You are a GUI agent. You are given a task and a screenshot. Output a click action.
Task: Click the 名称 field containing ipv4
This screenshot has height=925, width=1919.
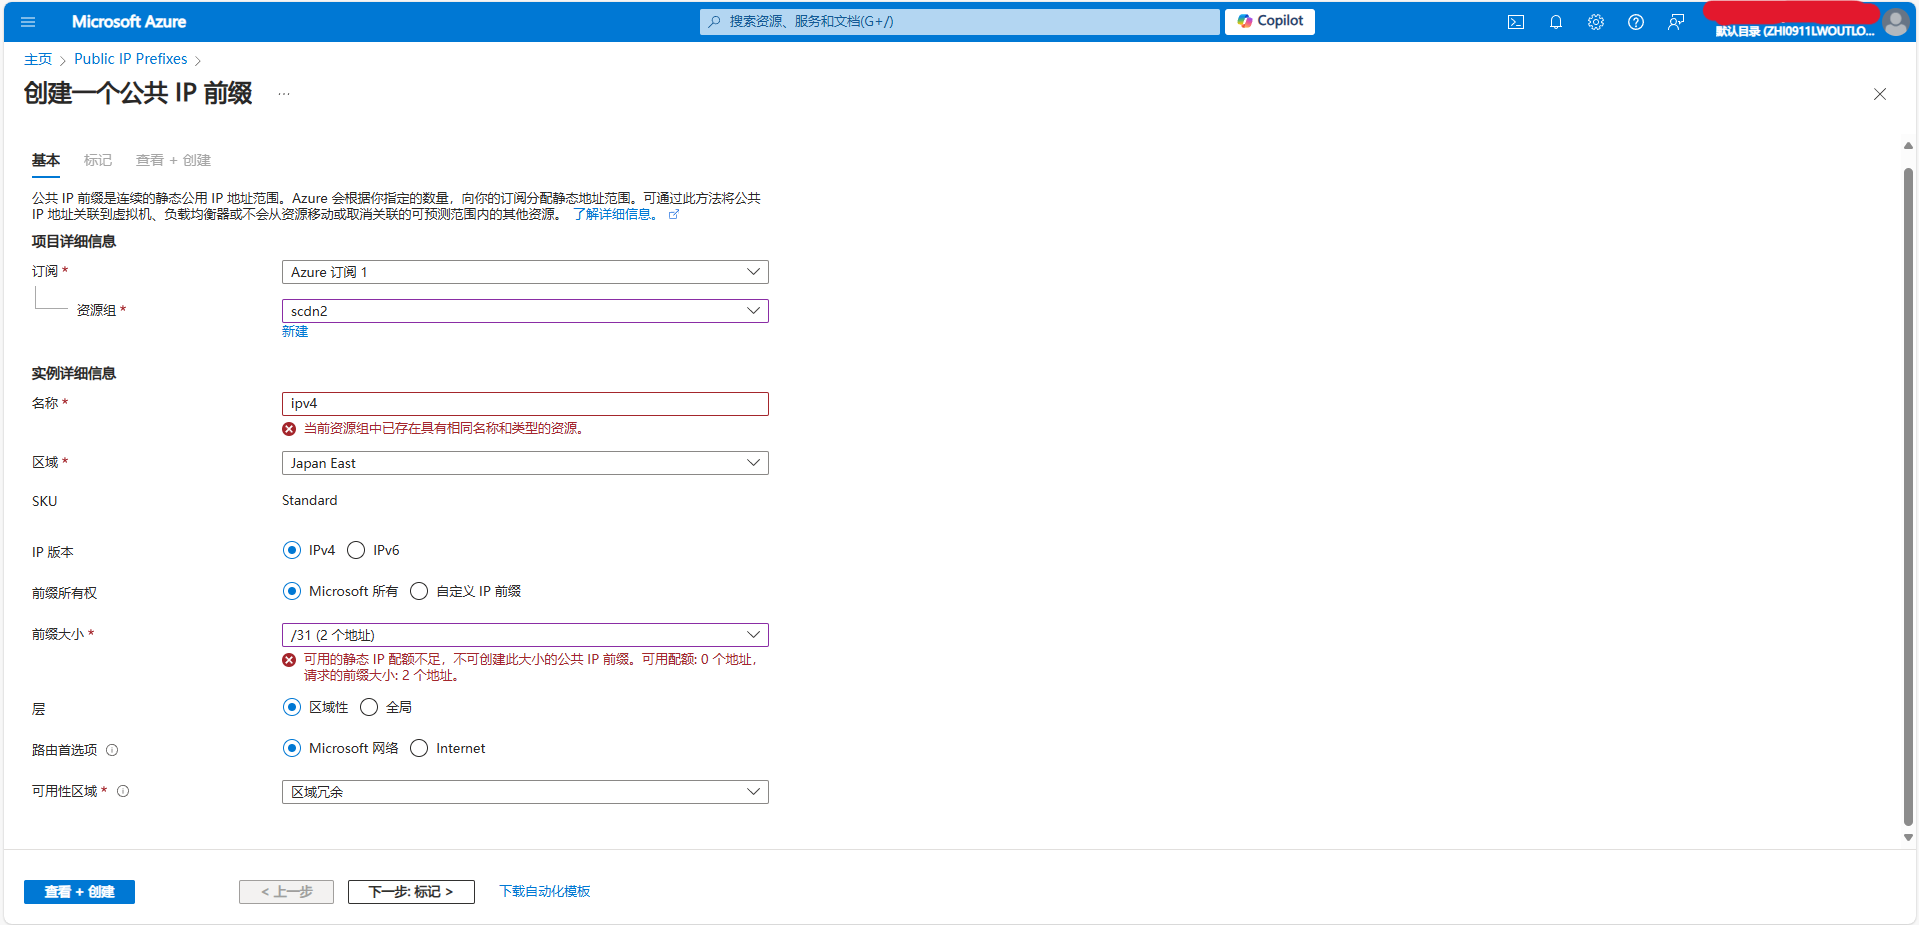click(525, 403)
